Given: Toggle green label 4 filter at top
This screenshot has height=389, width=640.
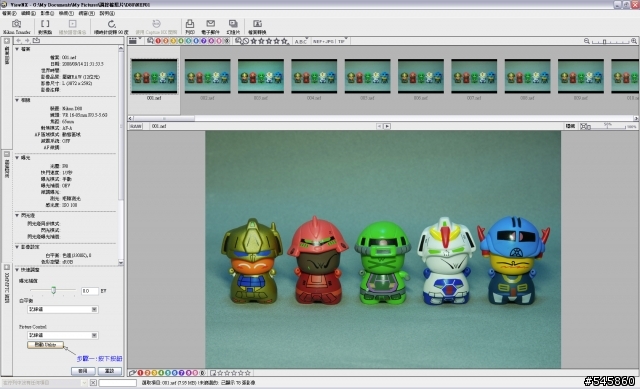Looking at the screenshot, I should [x=181, y=41].
